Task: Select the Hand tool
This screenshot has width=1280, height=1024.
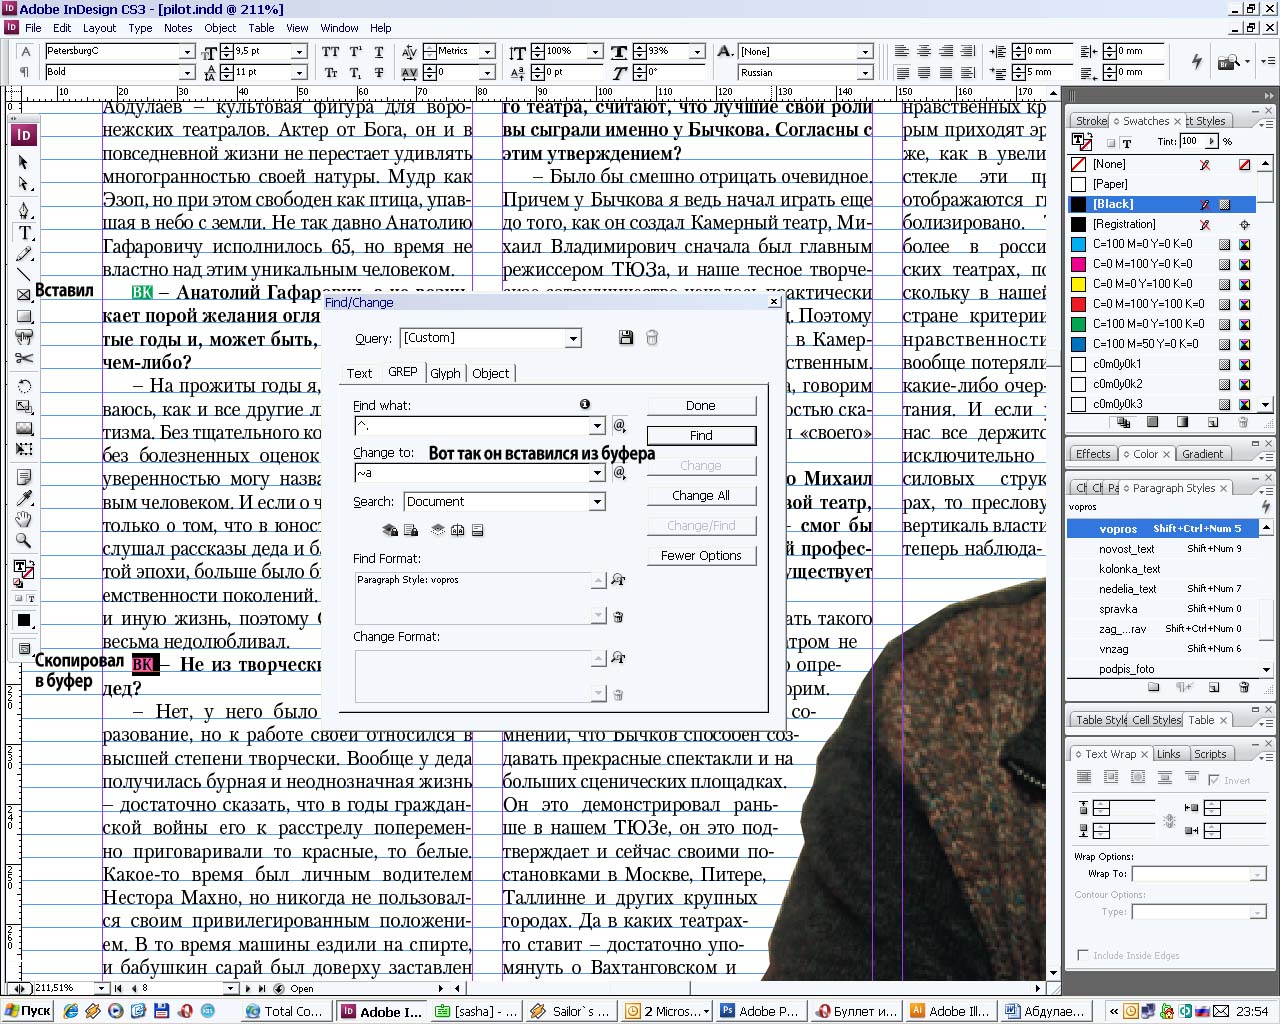Action: pos(24,519)
